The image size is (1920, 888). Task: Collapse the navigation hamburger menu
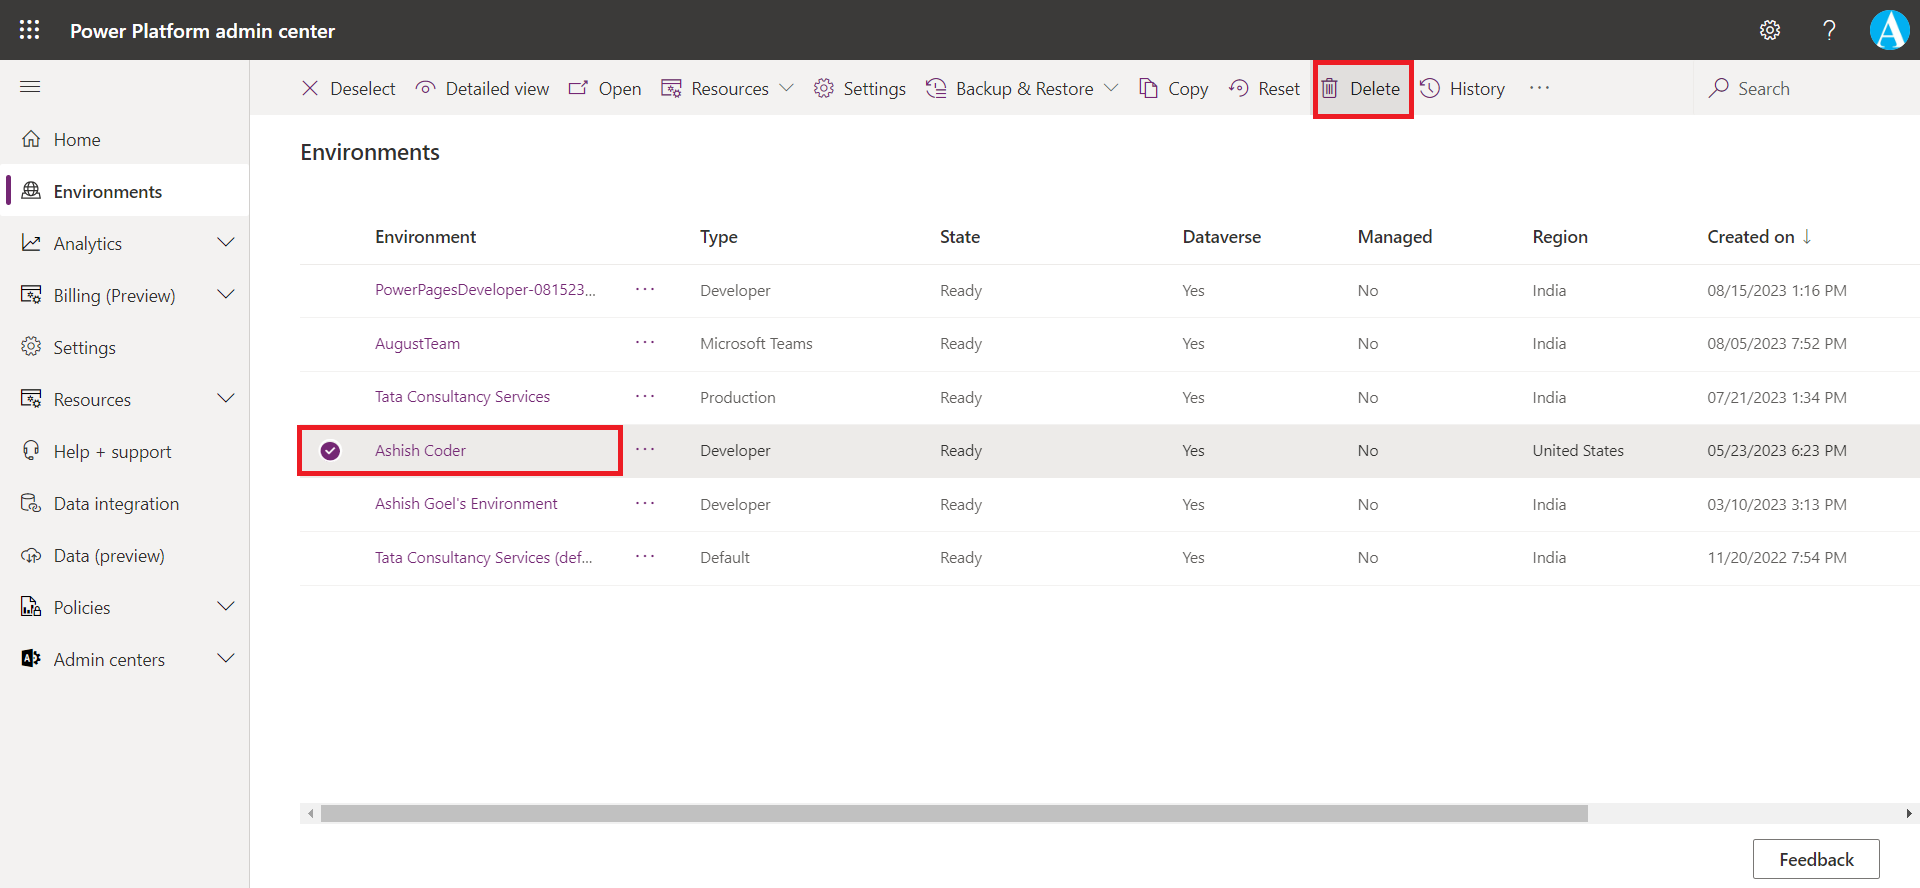tap(30, 87)
